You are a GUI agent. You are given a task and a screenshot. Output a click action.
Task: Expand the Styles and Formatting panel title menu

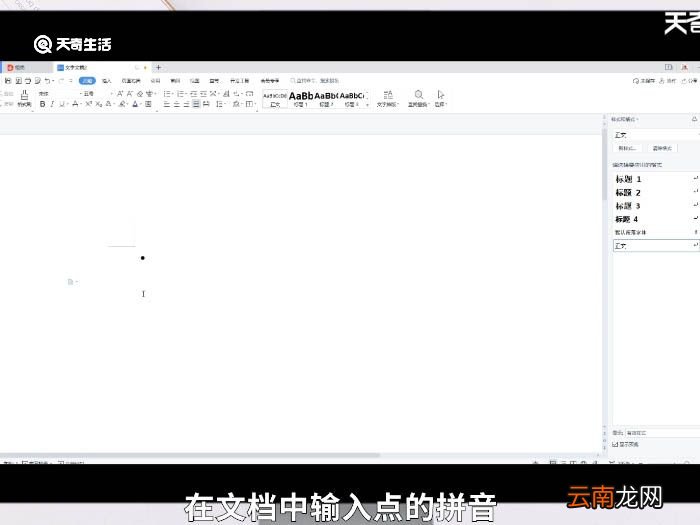(x=625, y=119)
